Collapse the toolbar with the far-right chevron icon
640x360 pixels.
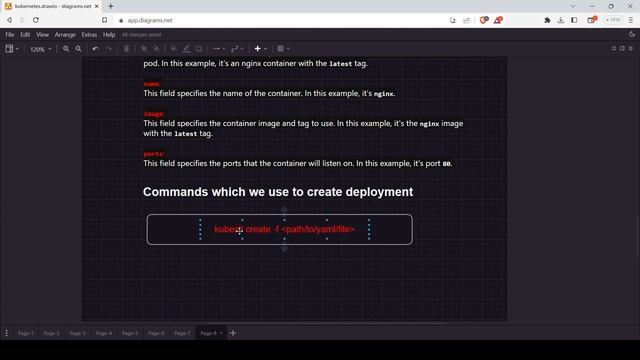[631, 49]
